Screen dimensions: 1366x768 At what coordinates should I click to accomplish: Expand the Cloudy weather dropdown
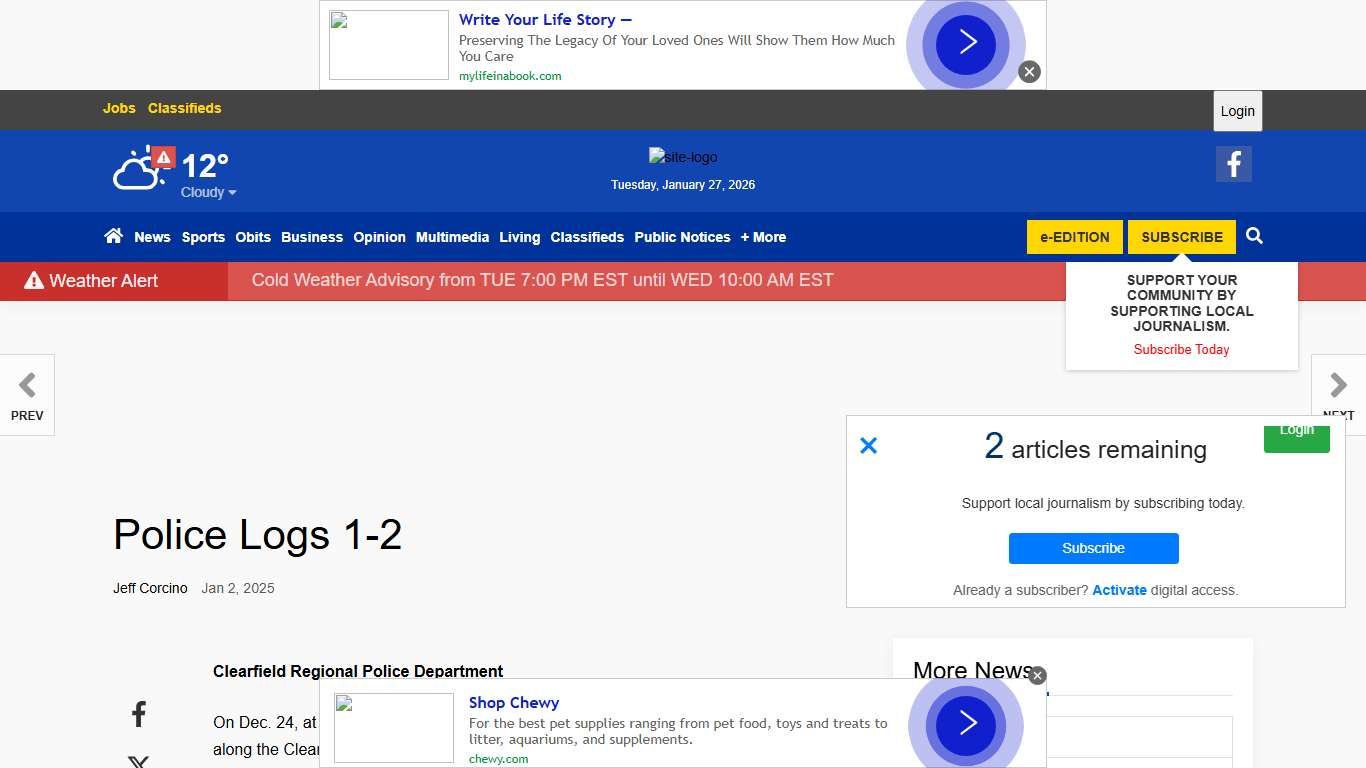tap(208, 192)
